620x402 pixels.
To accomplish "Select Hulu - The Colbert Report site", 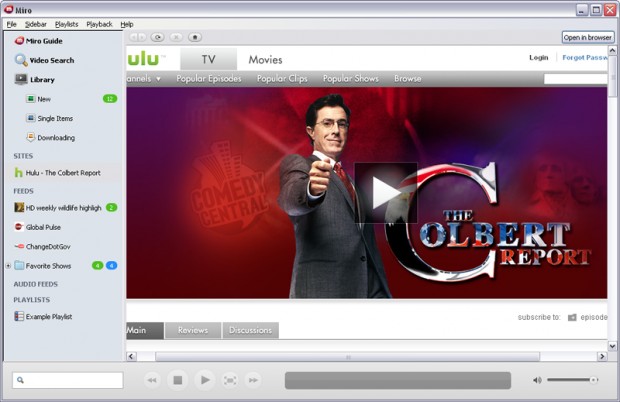I will [x=57, y=173].
